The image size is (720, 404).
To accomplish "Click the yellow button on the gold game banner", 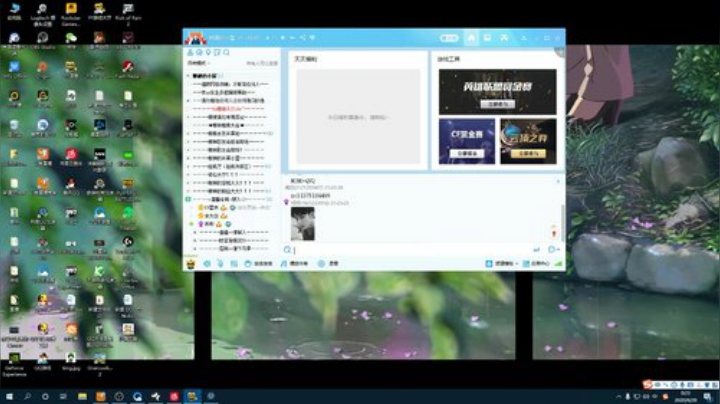I will pyautogui.click(x=529, y=153).
